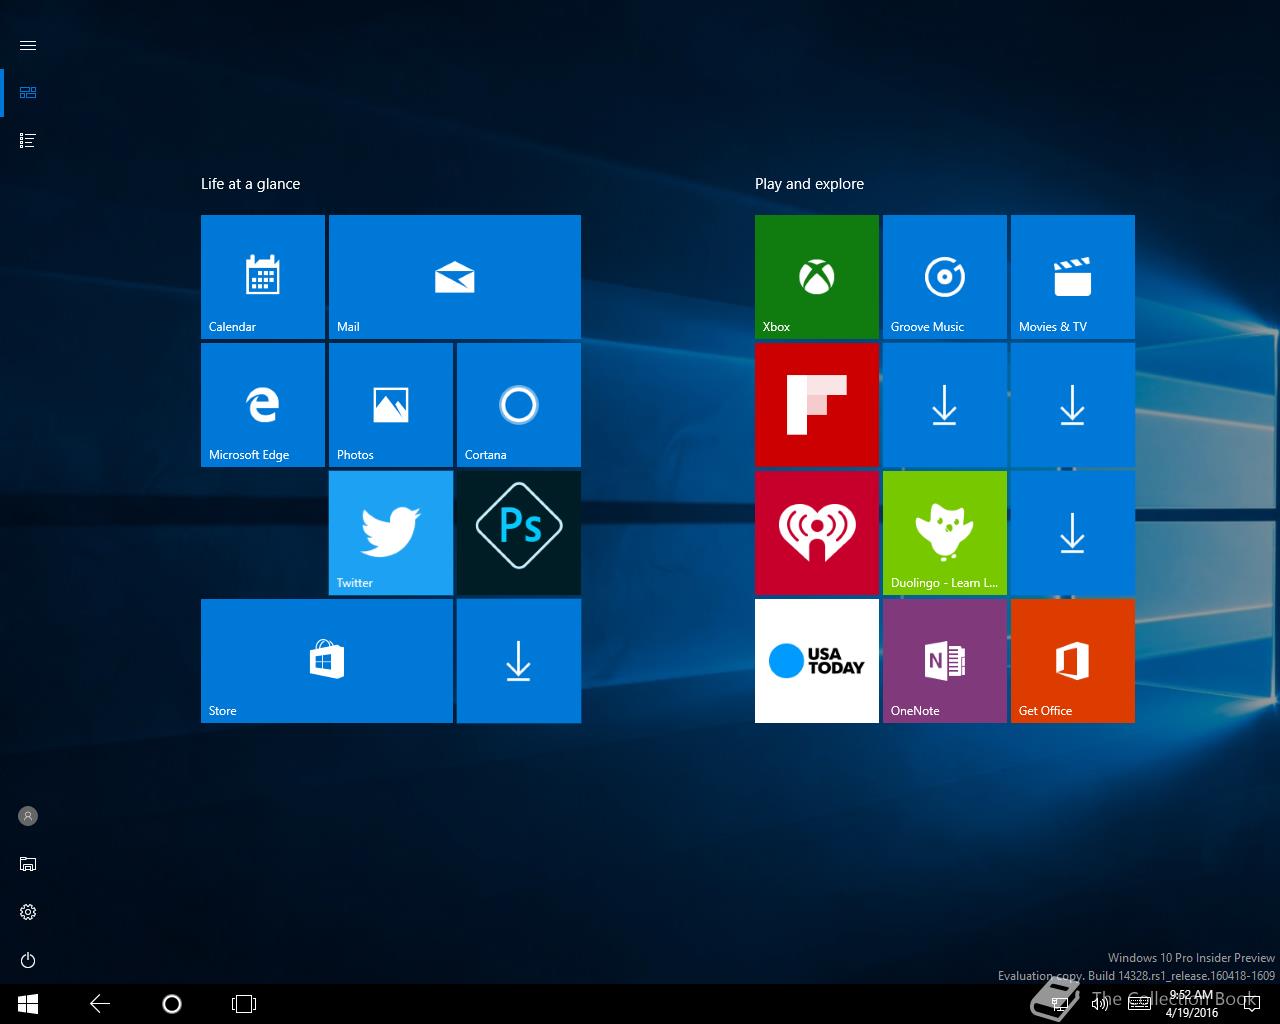Open the Power options menu

(x=28, y=960)
